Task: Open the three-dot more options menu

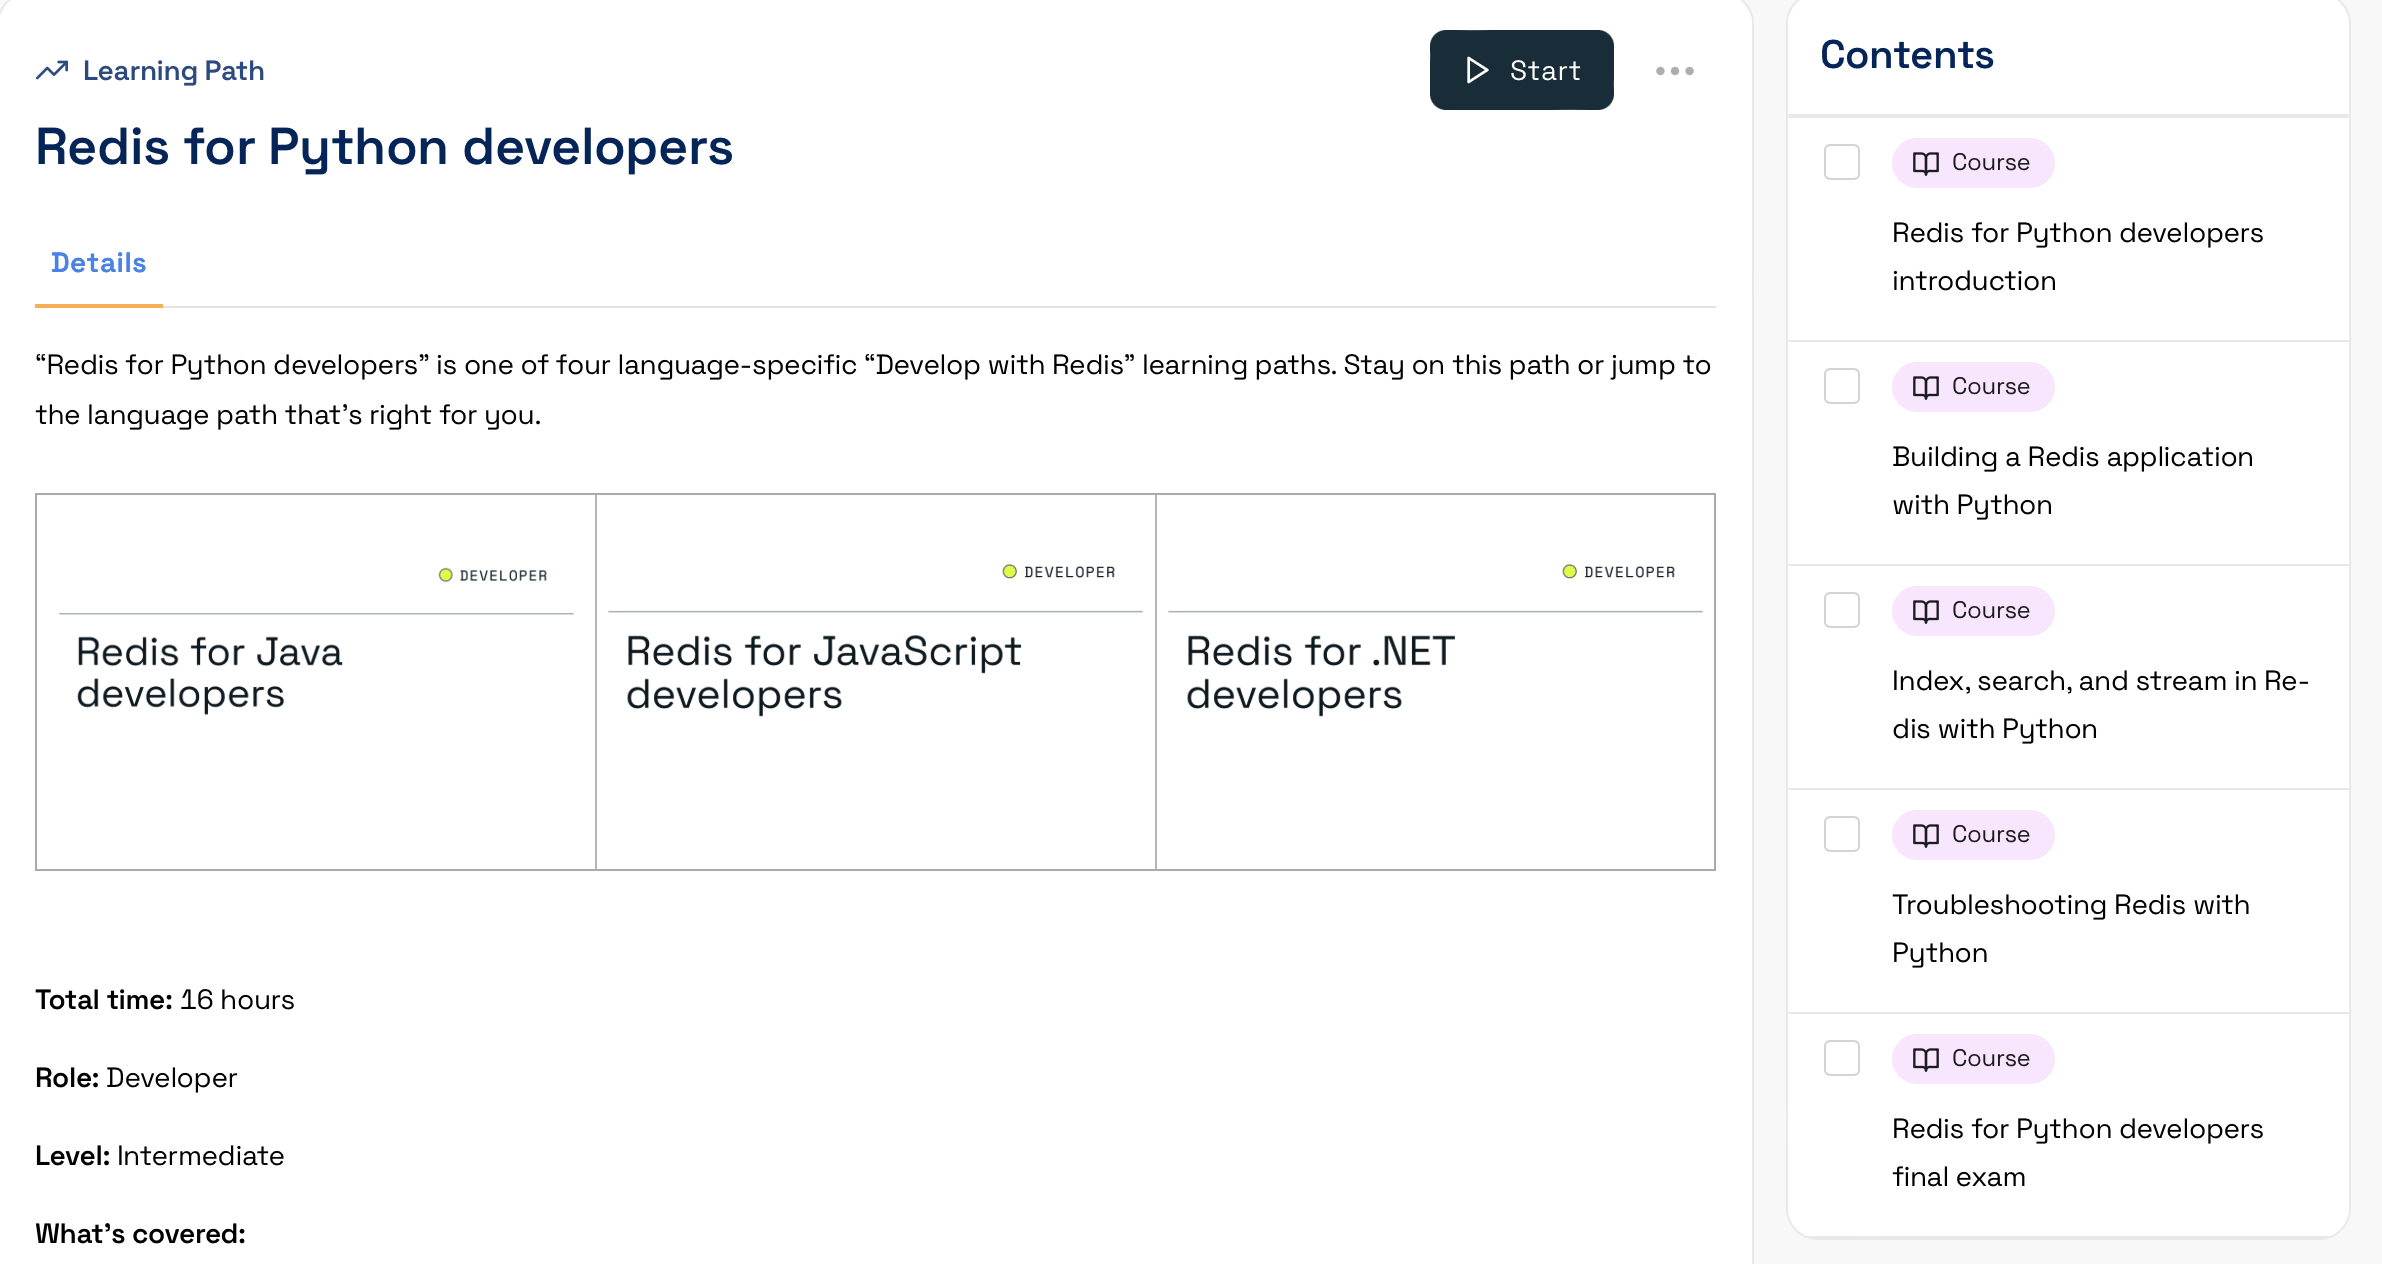Action: pos(1674,71)
